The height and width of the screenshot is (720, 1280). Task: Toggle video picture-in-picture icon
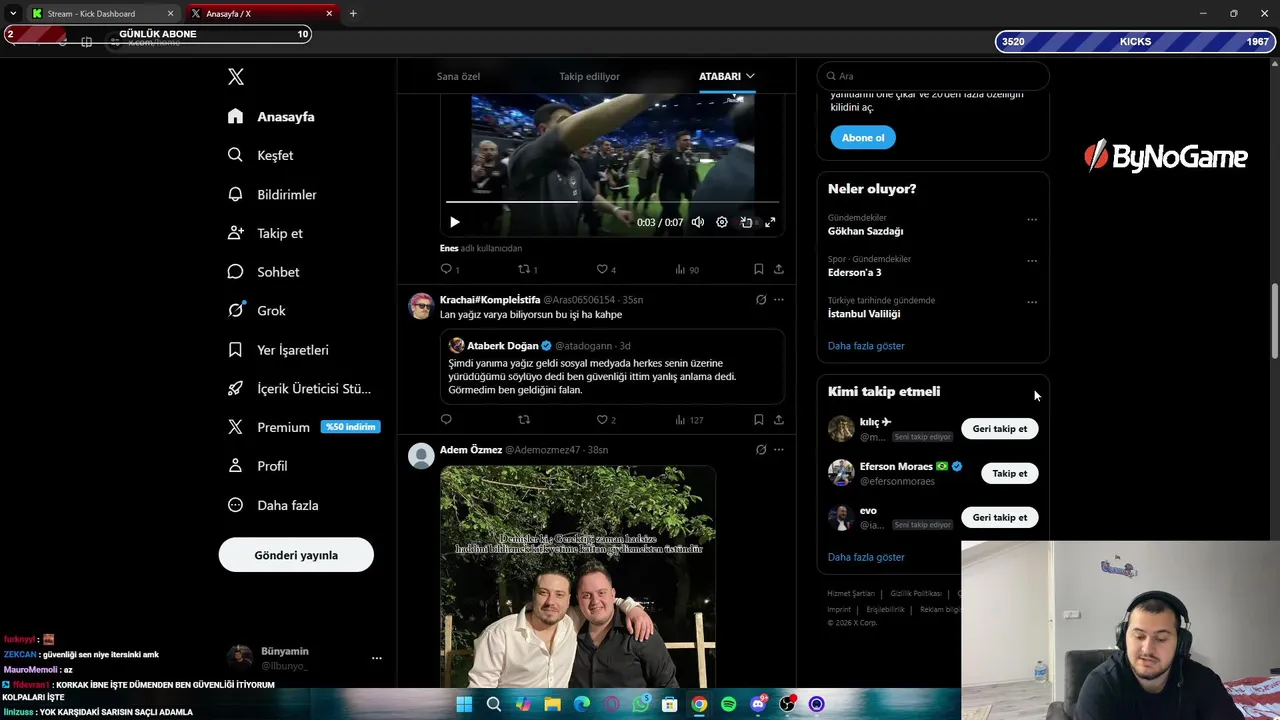pos(746,222)
